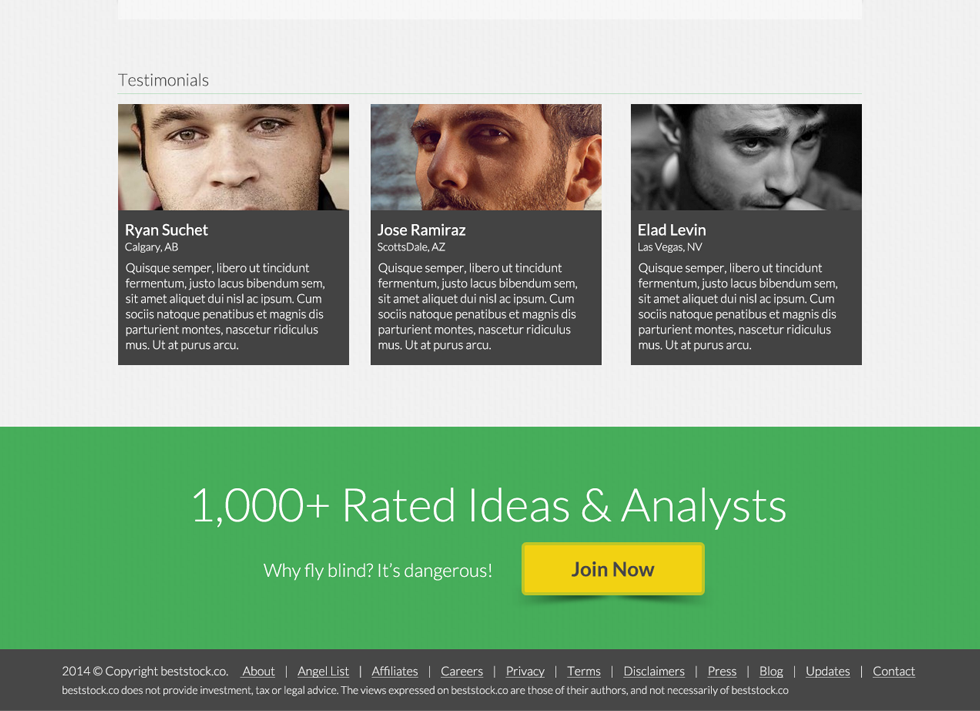Visit the Press page link
The width and height of the screenshot is (980, 711).
tap(722, 671)
